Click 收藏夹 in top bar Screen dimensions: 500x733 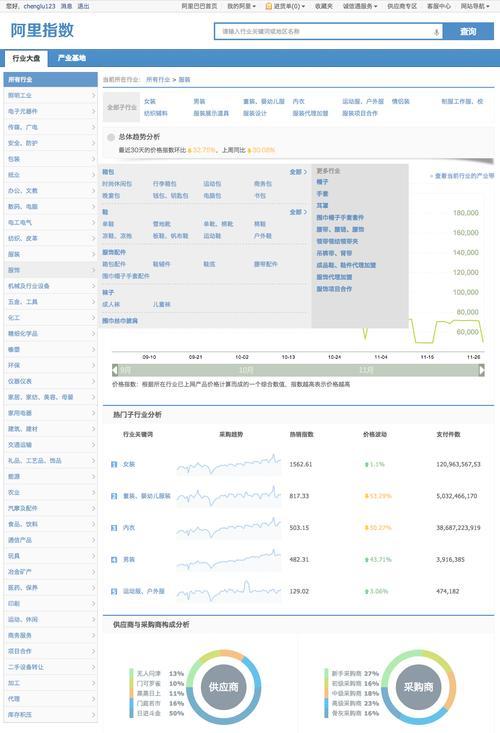(324, 6)
